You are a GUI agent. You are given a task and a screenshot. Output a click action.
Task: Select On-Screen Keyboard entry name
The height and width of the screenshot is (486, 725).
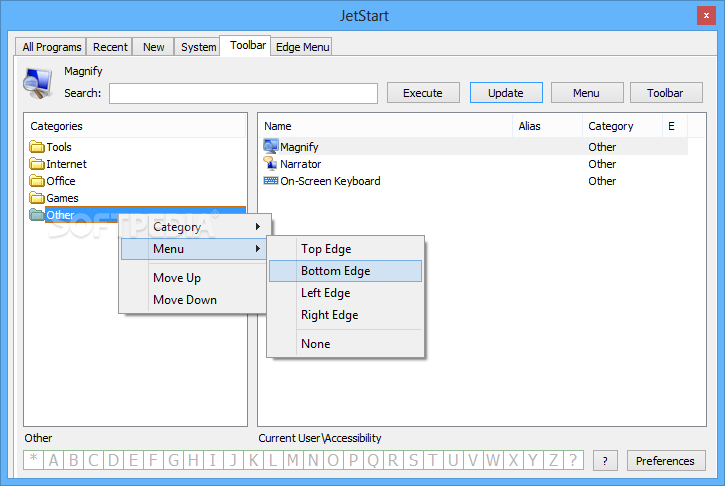pos(330,181)
